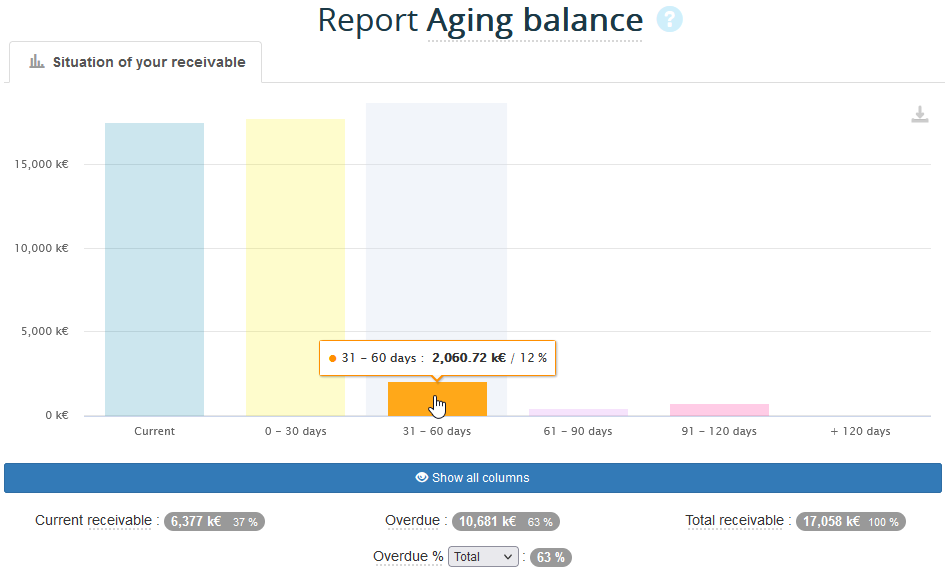This screenshot has width=945, height=576.
Task: Click the bar chart icon on the receivable tab
Action: 36,61
